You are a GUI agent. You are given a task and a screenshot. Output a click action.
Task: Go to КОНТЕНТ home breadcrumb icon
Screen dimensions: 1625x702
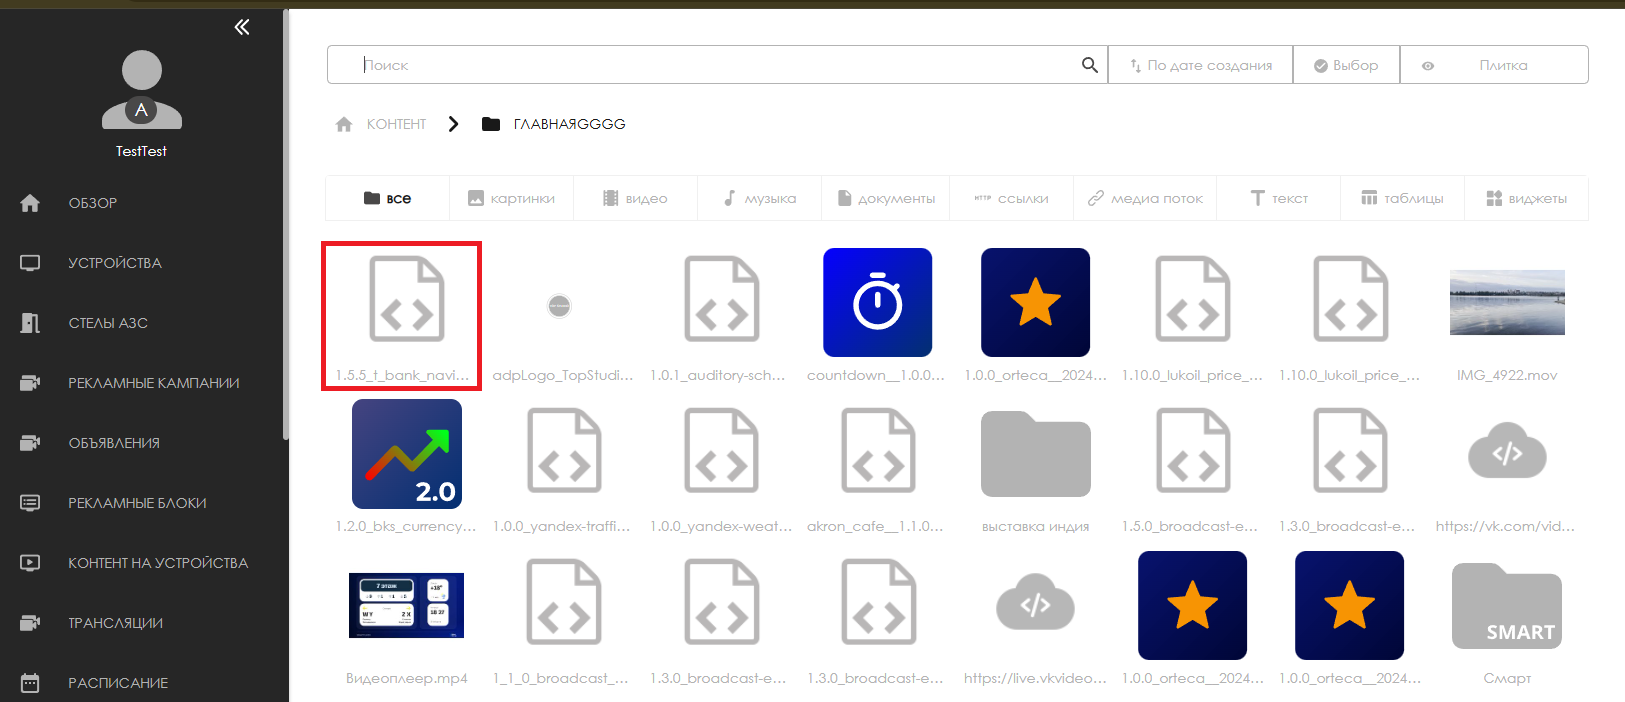(344, 124)
